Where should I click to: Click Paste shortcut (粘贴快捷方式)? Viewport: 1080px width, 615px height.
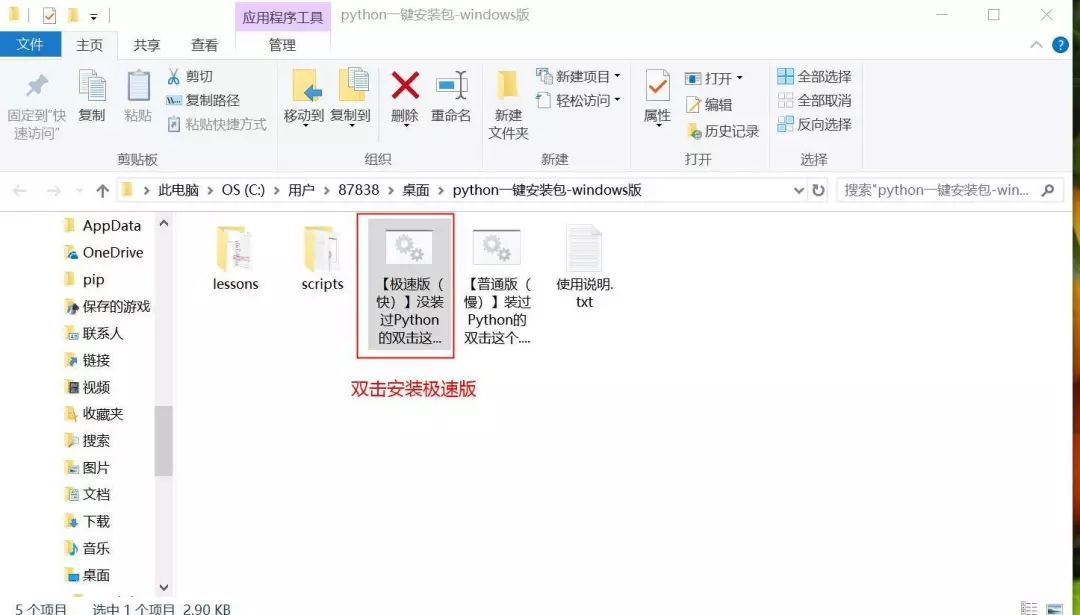(217, 125)
